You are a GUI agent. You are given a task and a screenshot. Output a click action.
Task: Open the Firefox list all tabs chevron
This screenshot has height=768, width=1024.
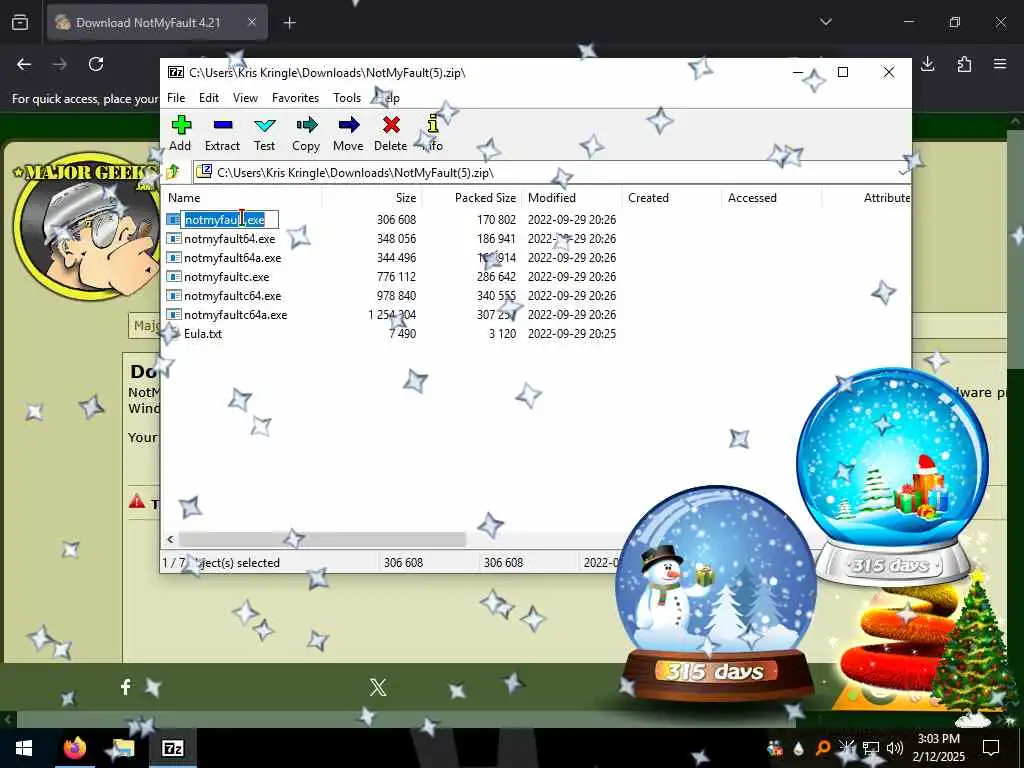[x=825, y=22]
